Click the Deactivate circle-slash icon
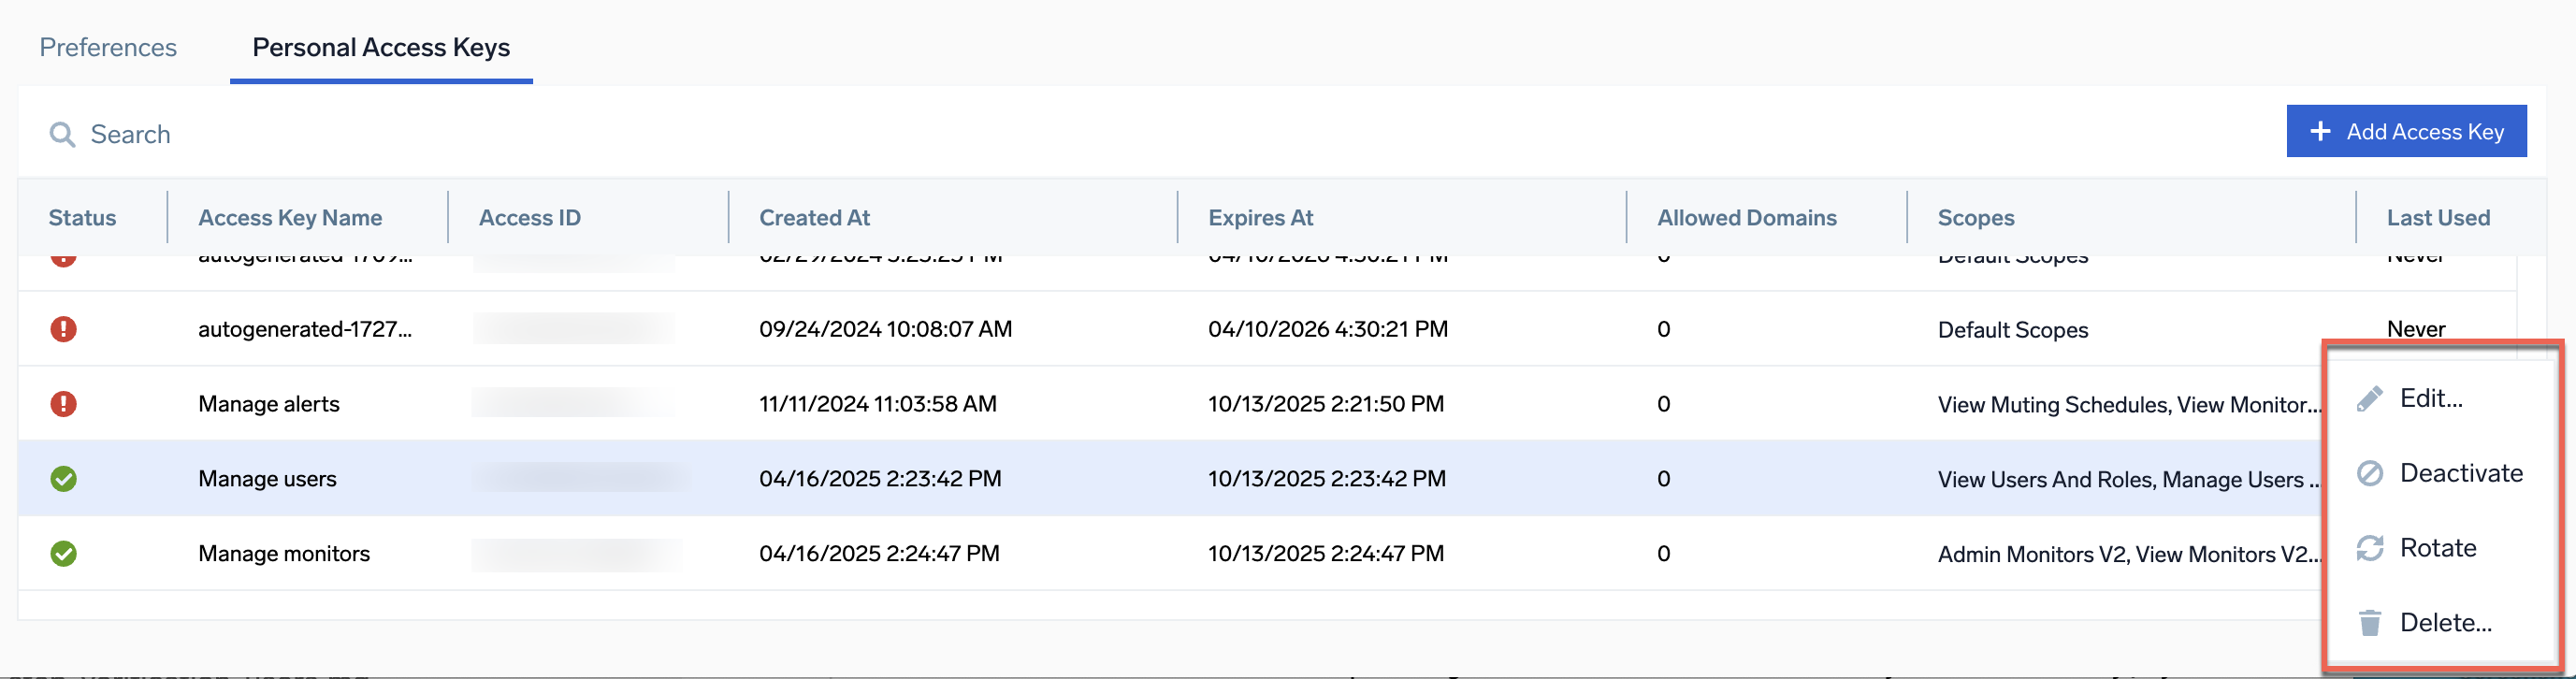 point(2369,473)
